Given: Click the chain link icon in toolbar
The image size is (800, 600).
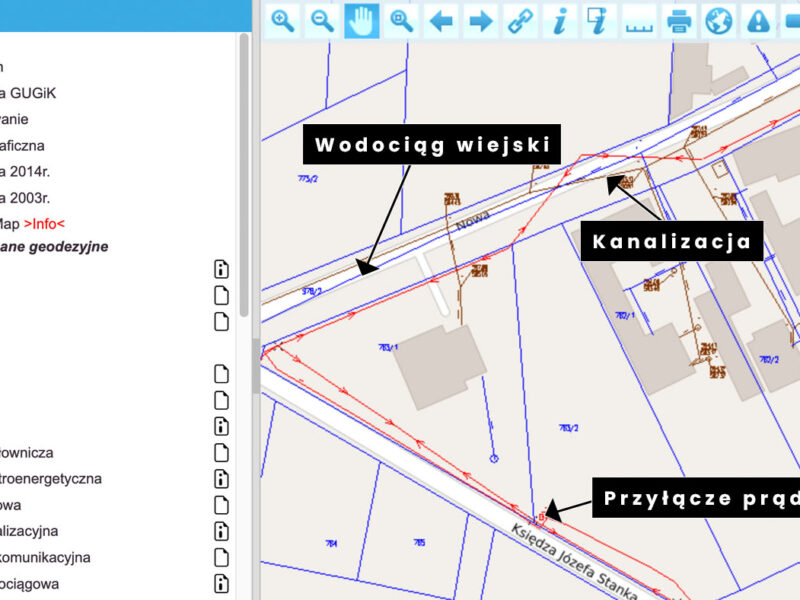Looking at the screenshot, I should coord(520,20).
